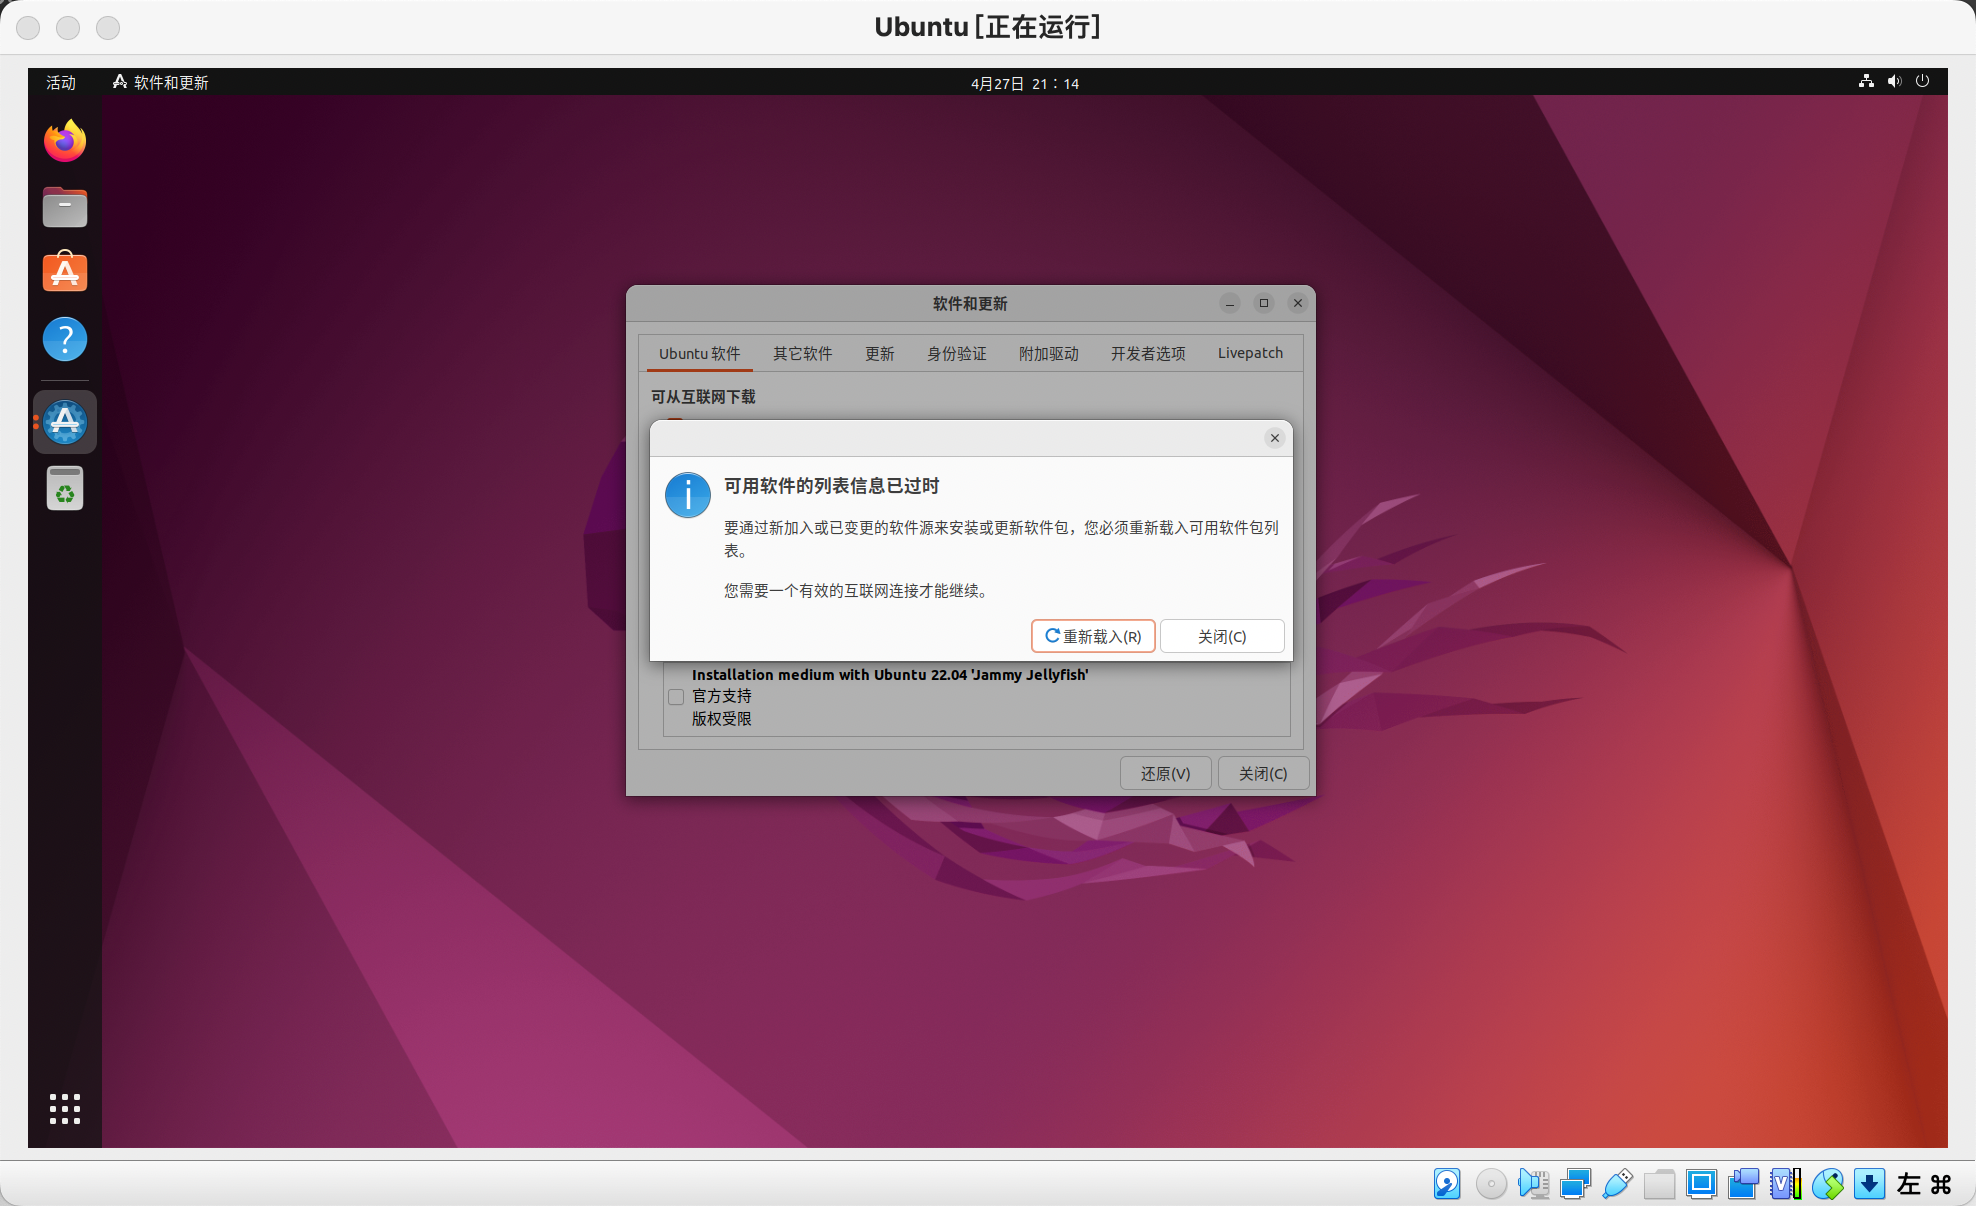
Task: Click 还原(V) revert button
Action: coord(1165,773)
